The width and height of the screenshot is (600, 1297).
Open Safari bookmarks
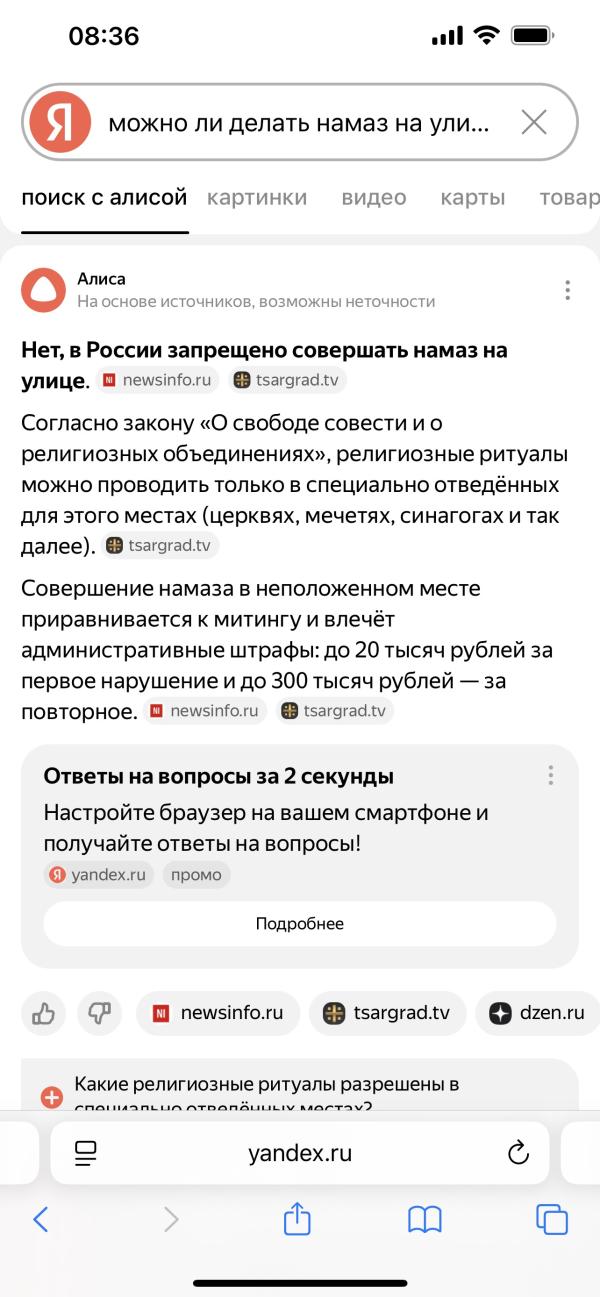pyautogui.click(x=425, y=1219)
